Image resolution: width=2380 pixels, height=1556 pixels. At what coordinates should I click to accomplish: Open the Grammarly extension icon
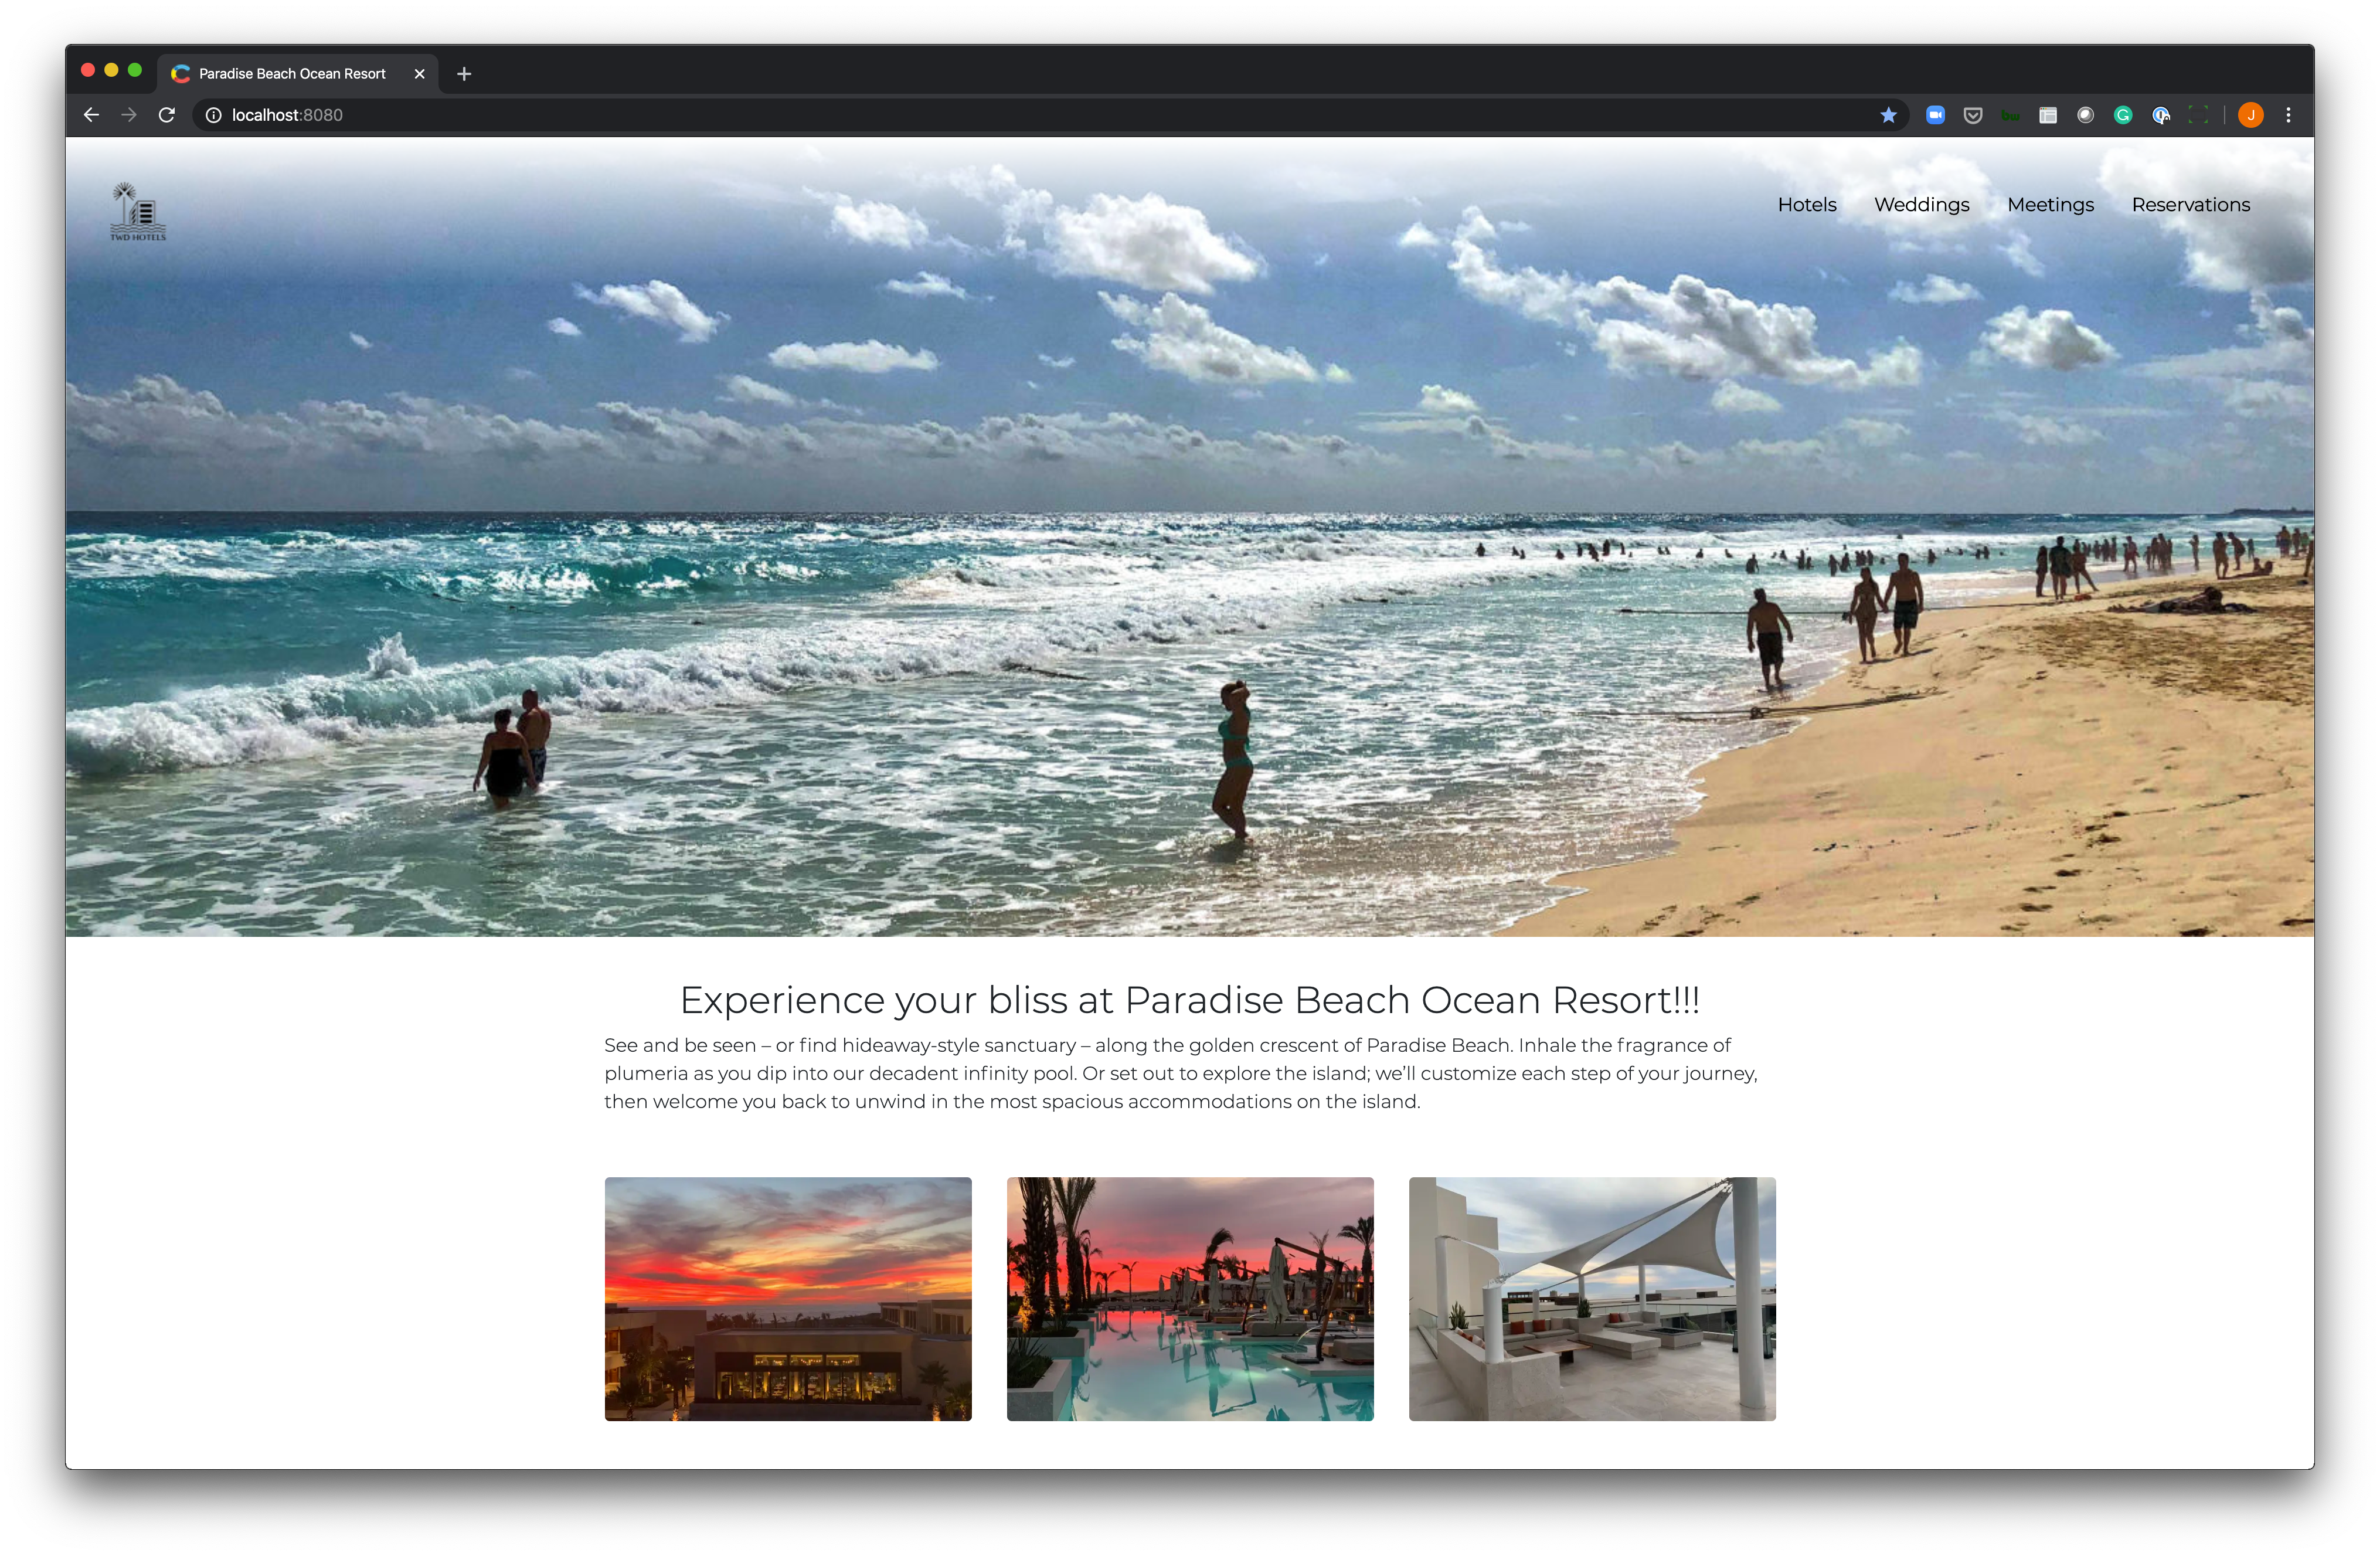(x=2123, y=115)
